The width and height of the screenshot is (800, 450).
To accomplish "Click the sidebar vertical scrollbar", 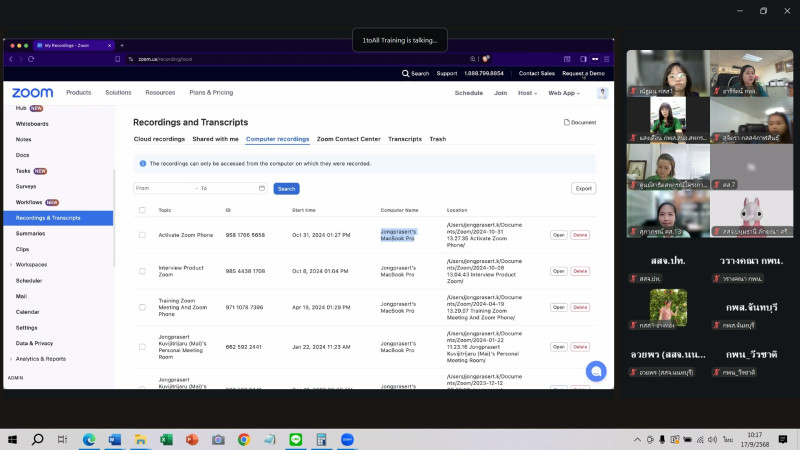I will [114, 217].
